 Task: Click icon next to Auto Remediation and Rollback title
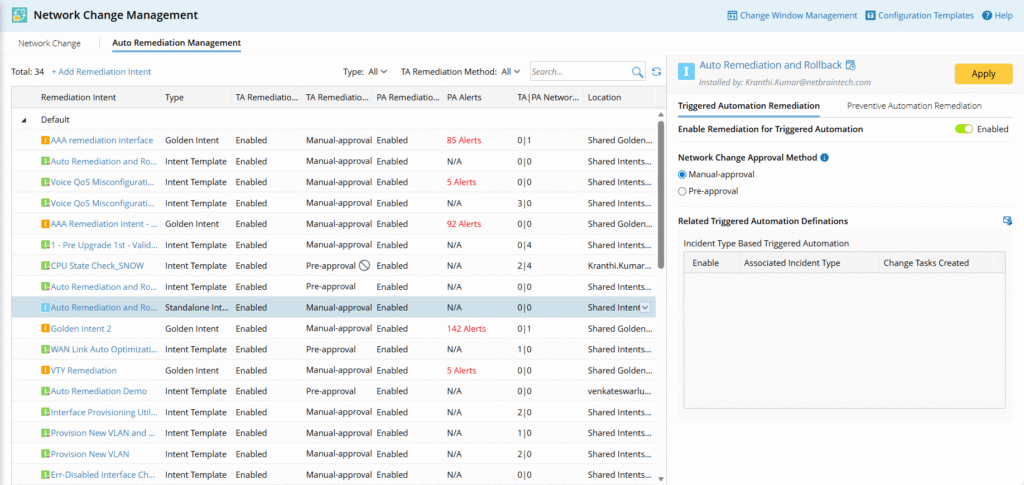pyautogui.click(x=850, y=65)
